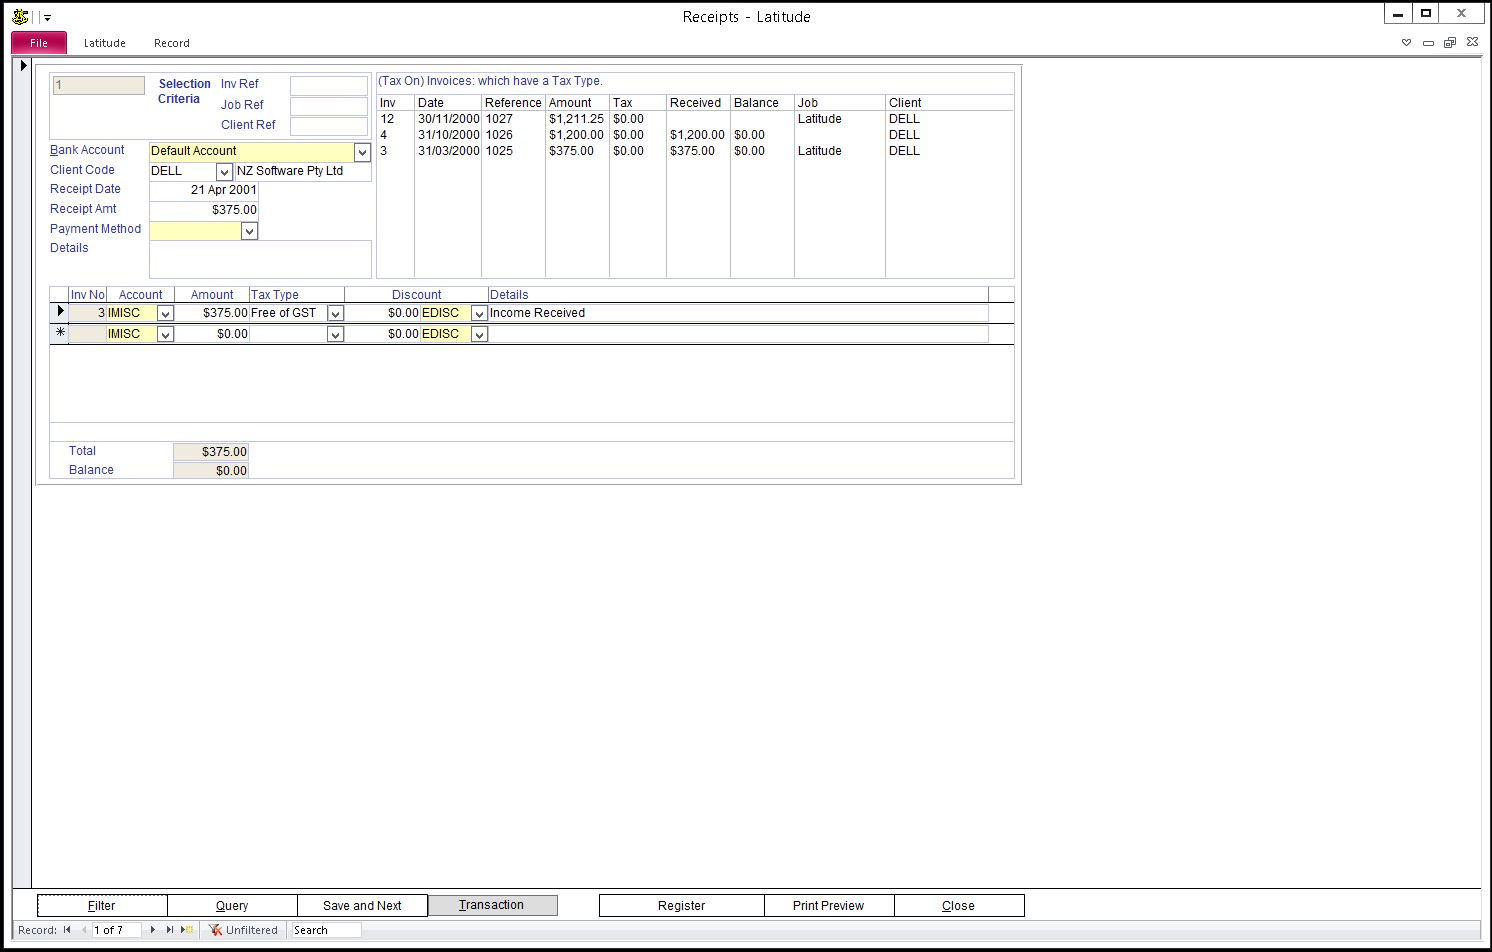The width and height of the screenshot is (1492, 952).
Task: Open the Record menu
Action: click(171, 43)
